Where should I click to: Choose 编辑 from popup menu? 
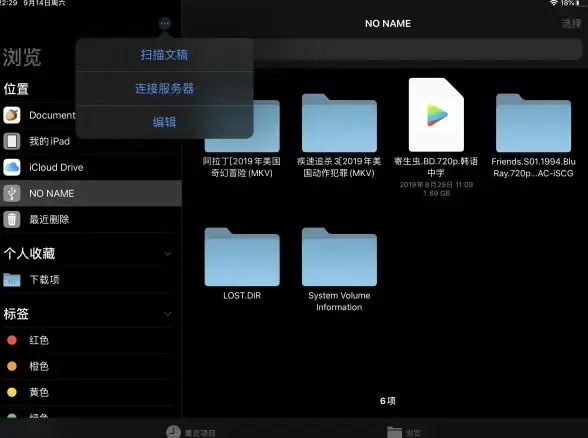click(x=164, y=122)
